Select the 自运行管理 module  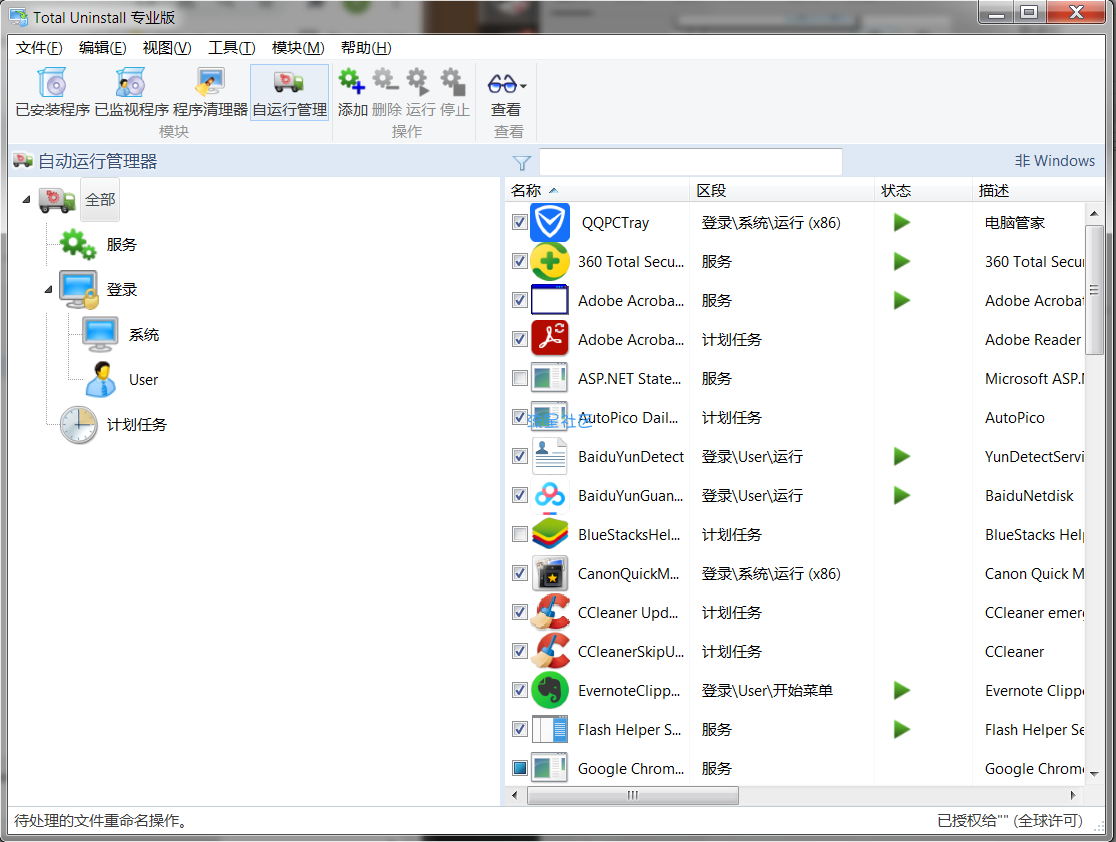coord(290,92)
